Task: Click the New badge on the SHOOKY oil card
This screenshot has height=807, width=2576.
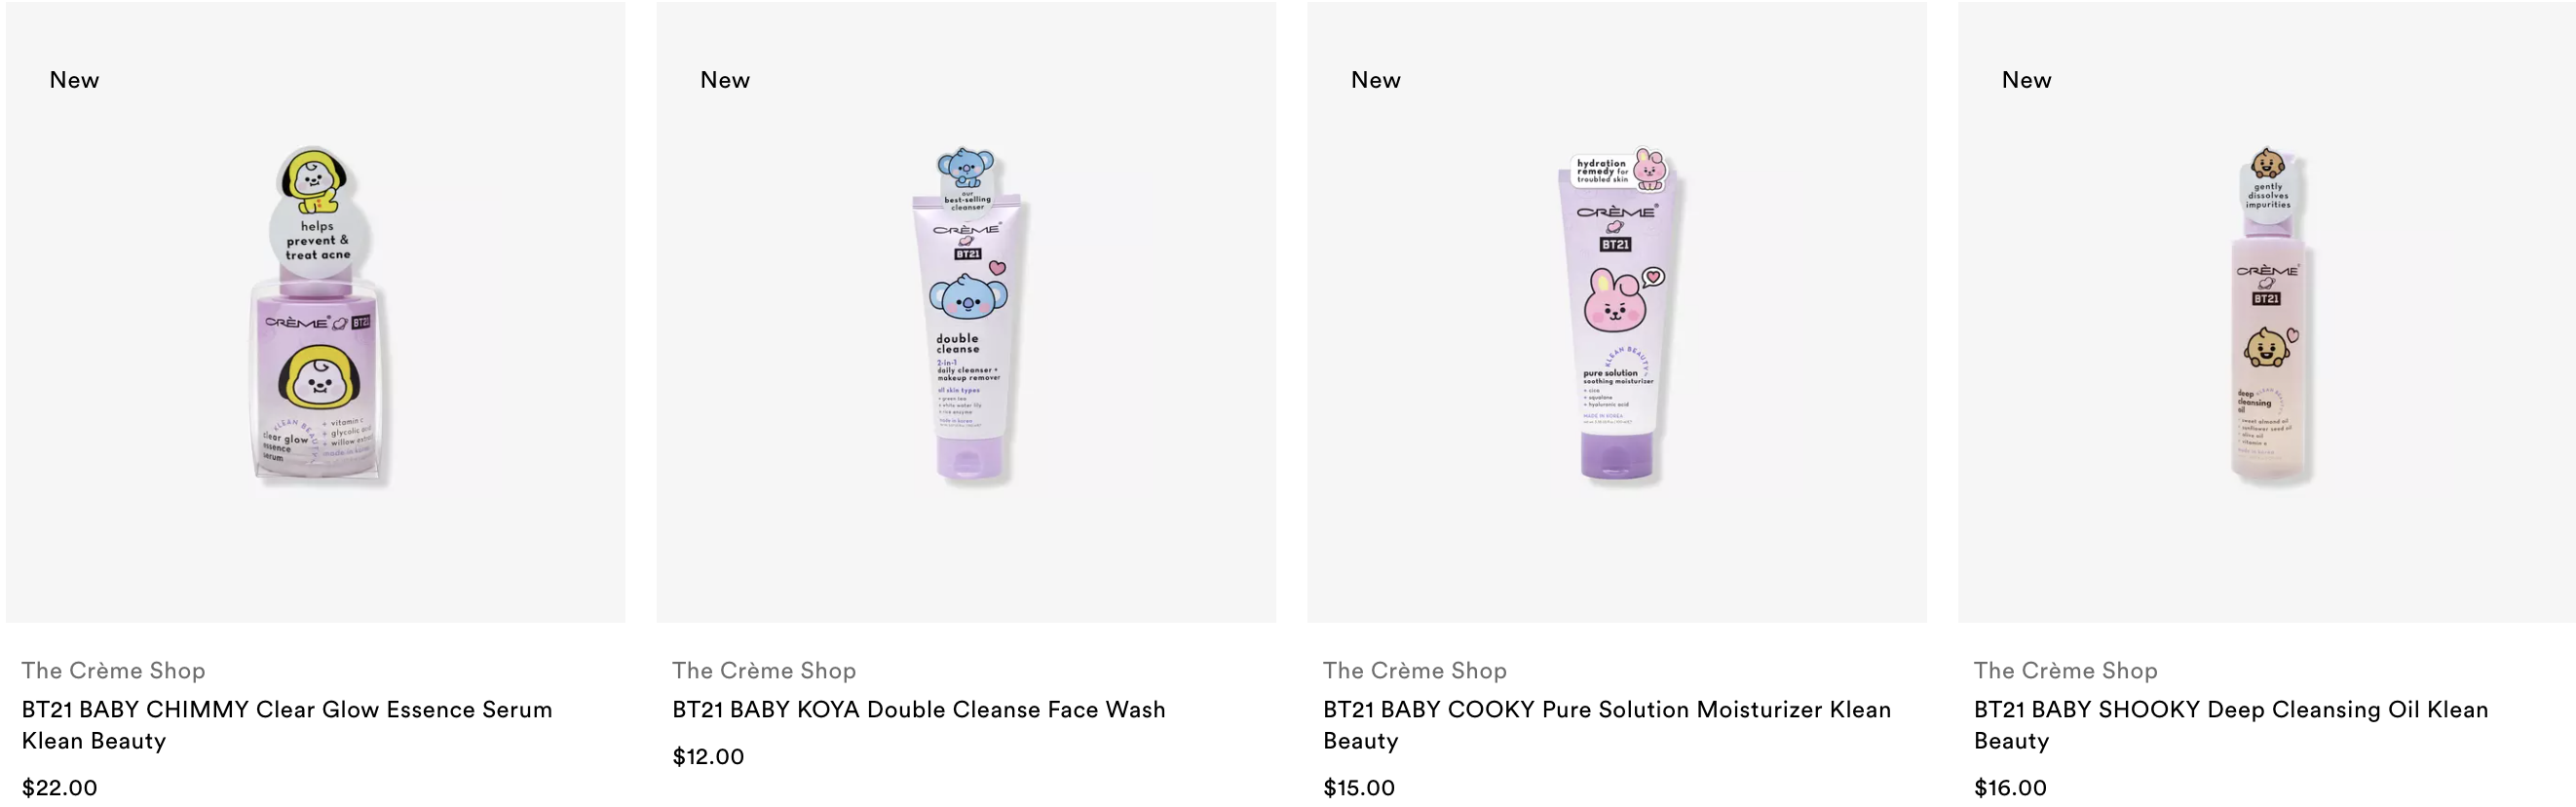Action: (x=2027, y=80)
